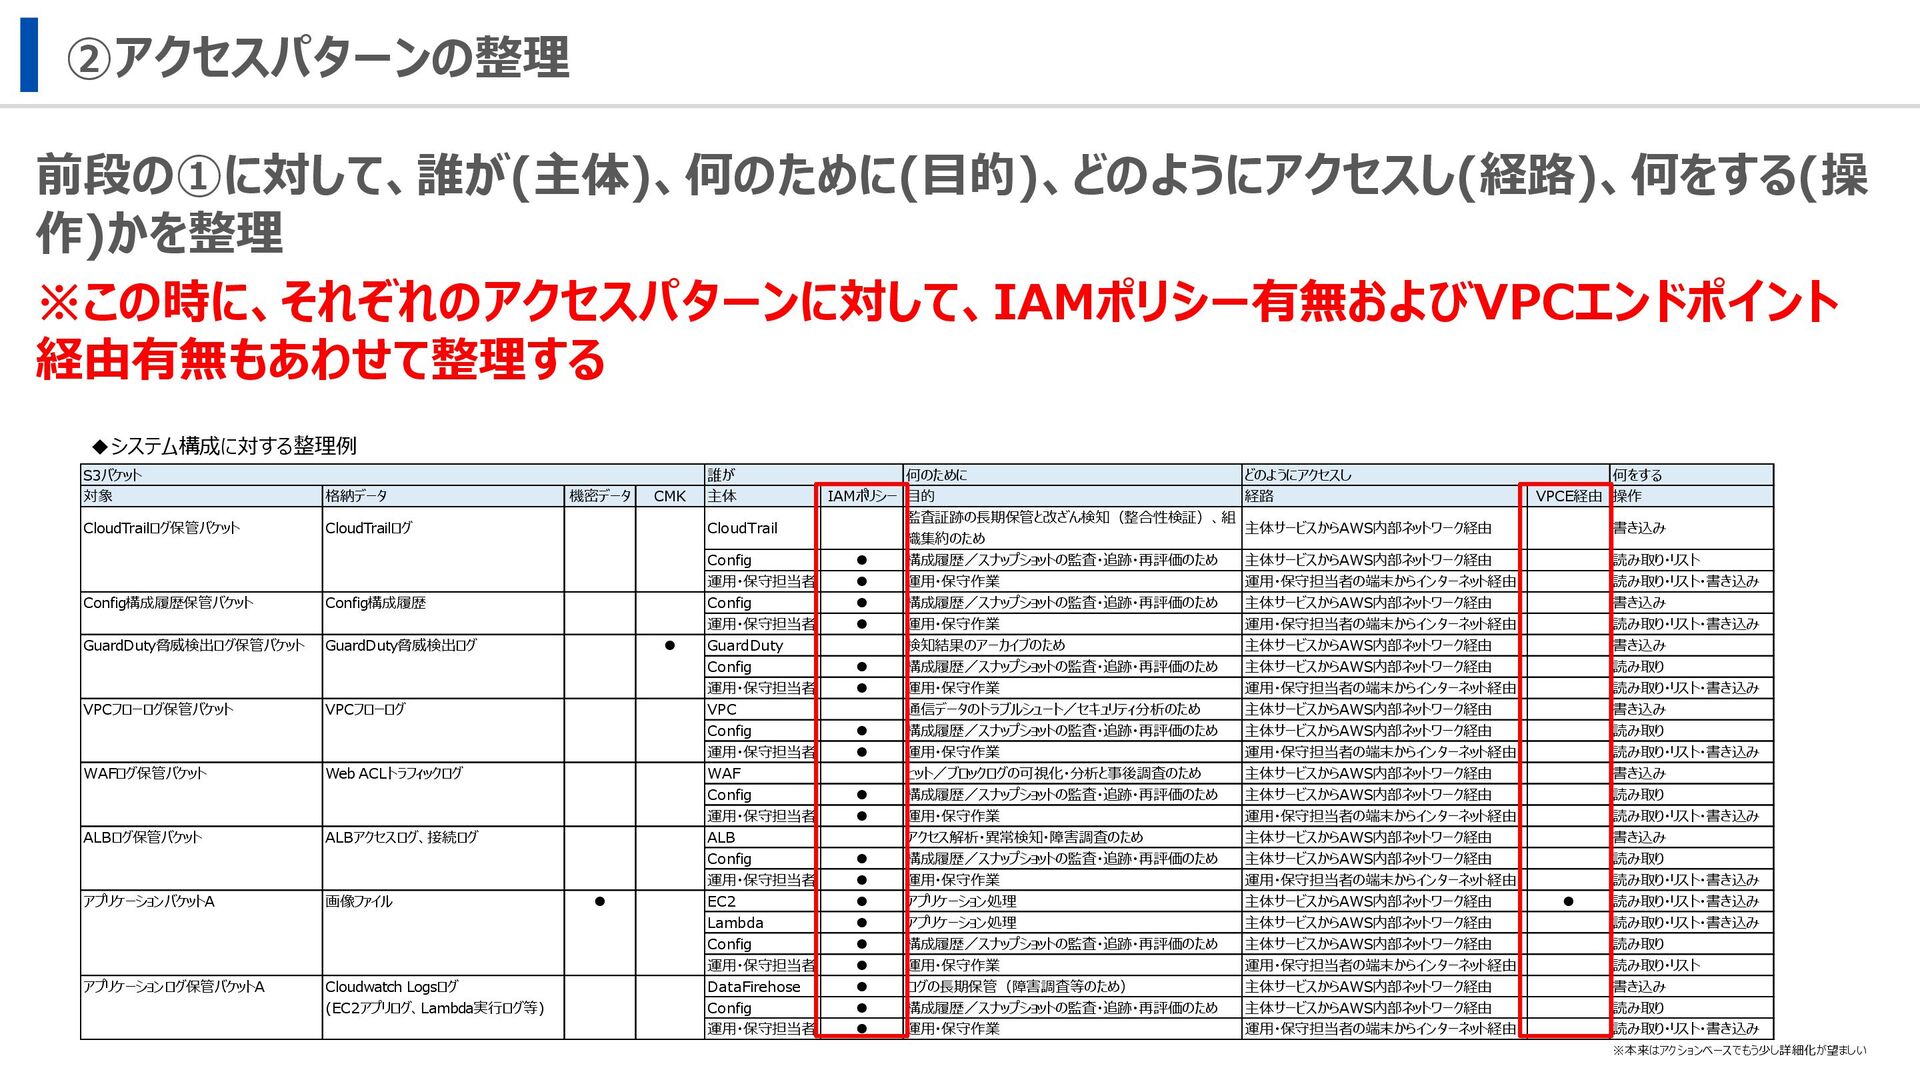Select the 機密データ column header
Screen dimensions: 1920x1080
pyautogui.click(x=600, y=496)
